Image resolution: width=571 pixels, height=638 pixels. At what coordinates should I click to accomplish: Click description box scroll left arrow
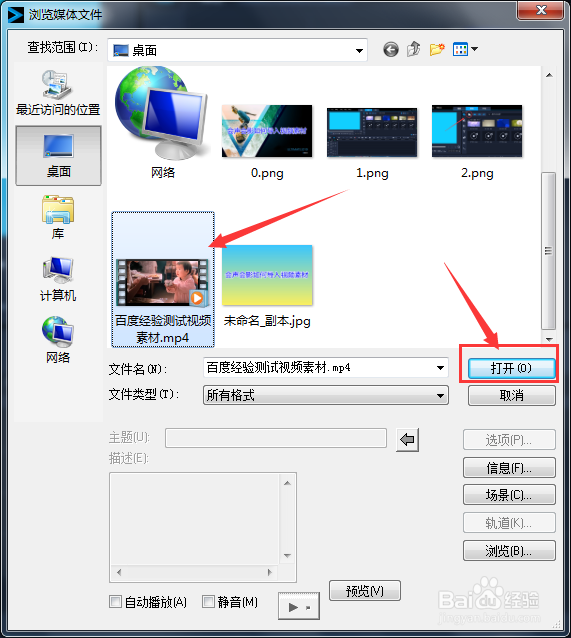click(x=119, y=572)
